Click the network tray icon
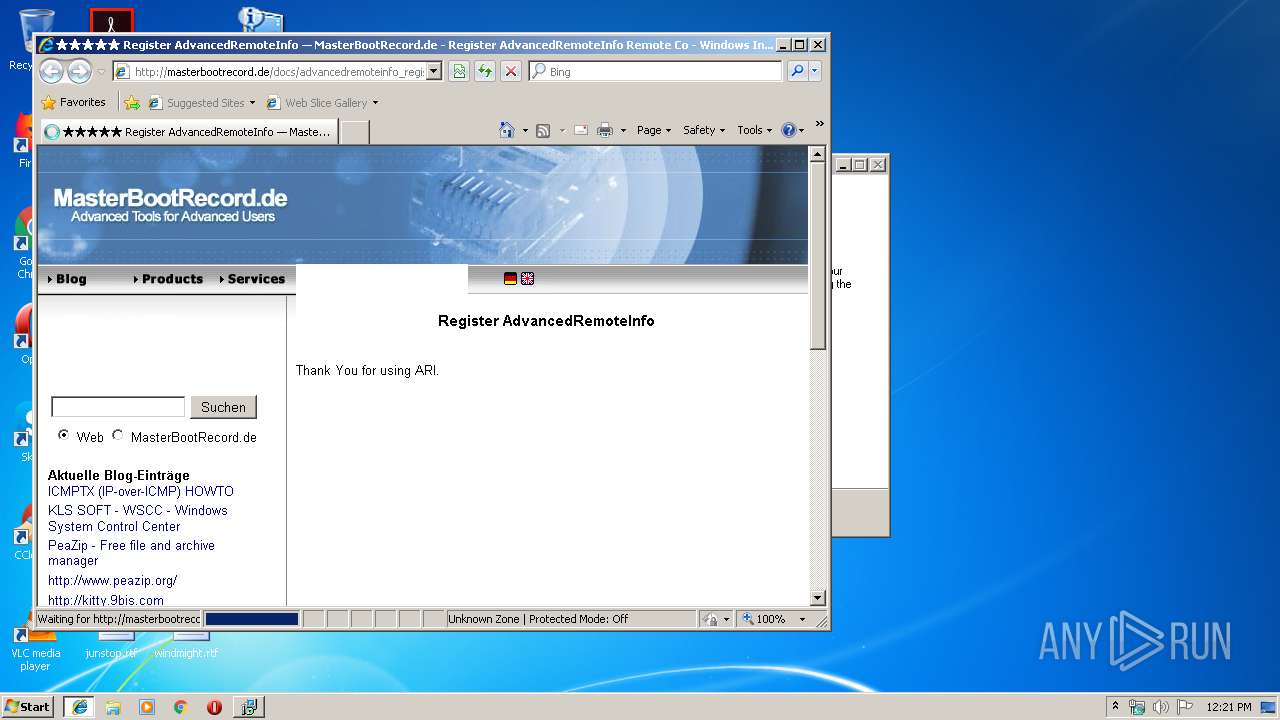 (x=1137, y=706)
